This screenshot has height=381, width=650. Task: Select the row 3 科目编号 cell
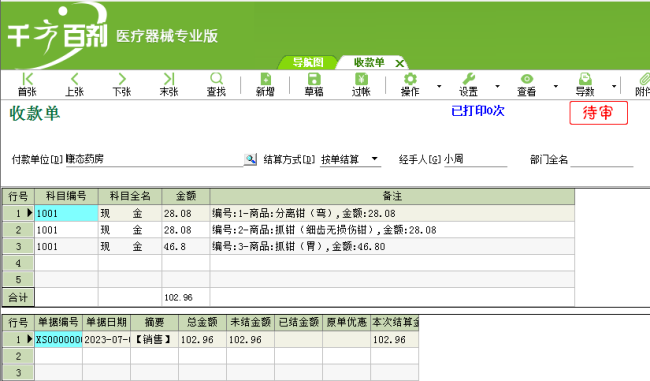click(x=66, y=247)
